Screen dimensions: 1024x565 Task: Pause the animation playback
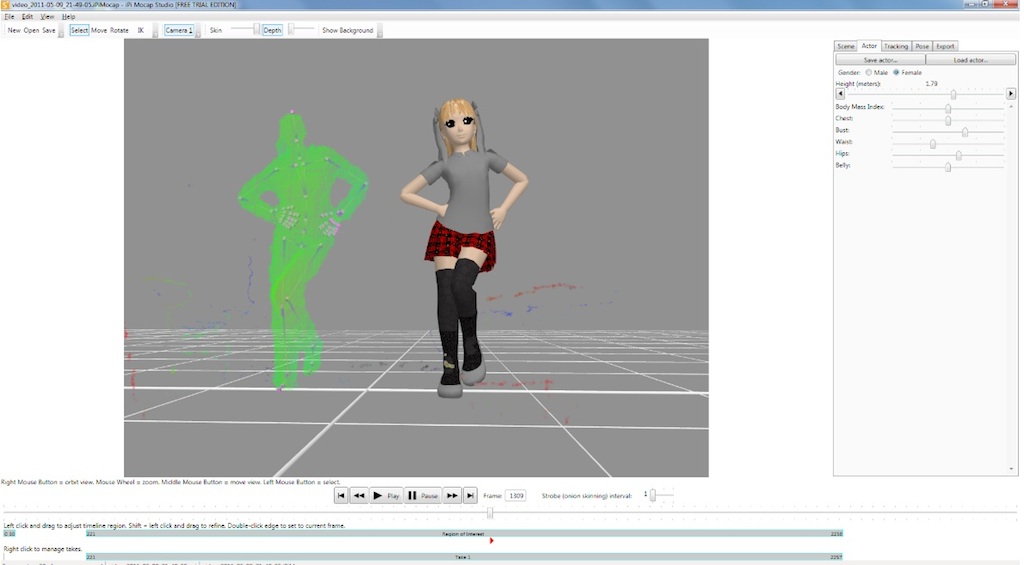click(423, 496)
